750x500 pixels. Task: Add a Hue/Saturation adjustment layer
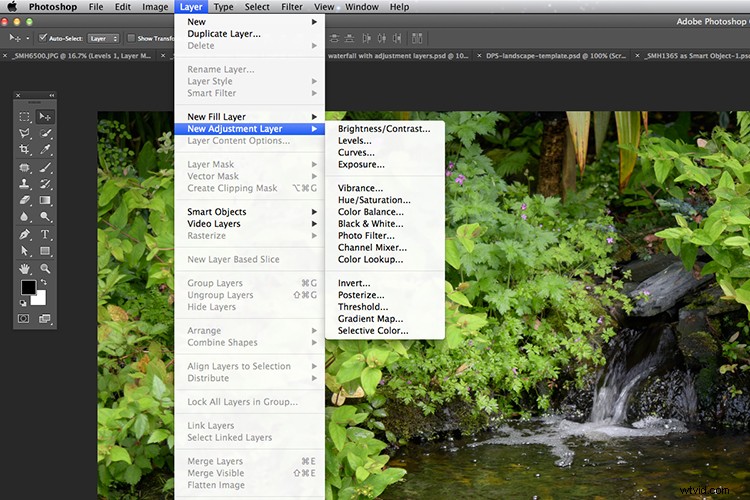click(x=385, y=200)
